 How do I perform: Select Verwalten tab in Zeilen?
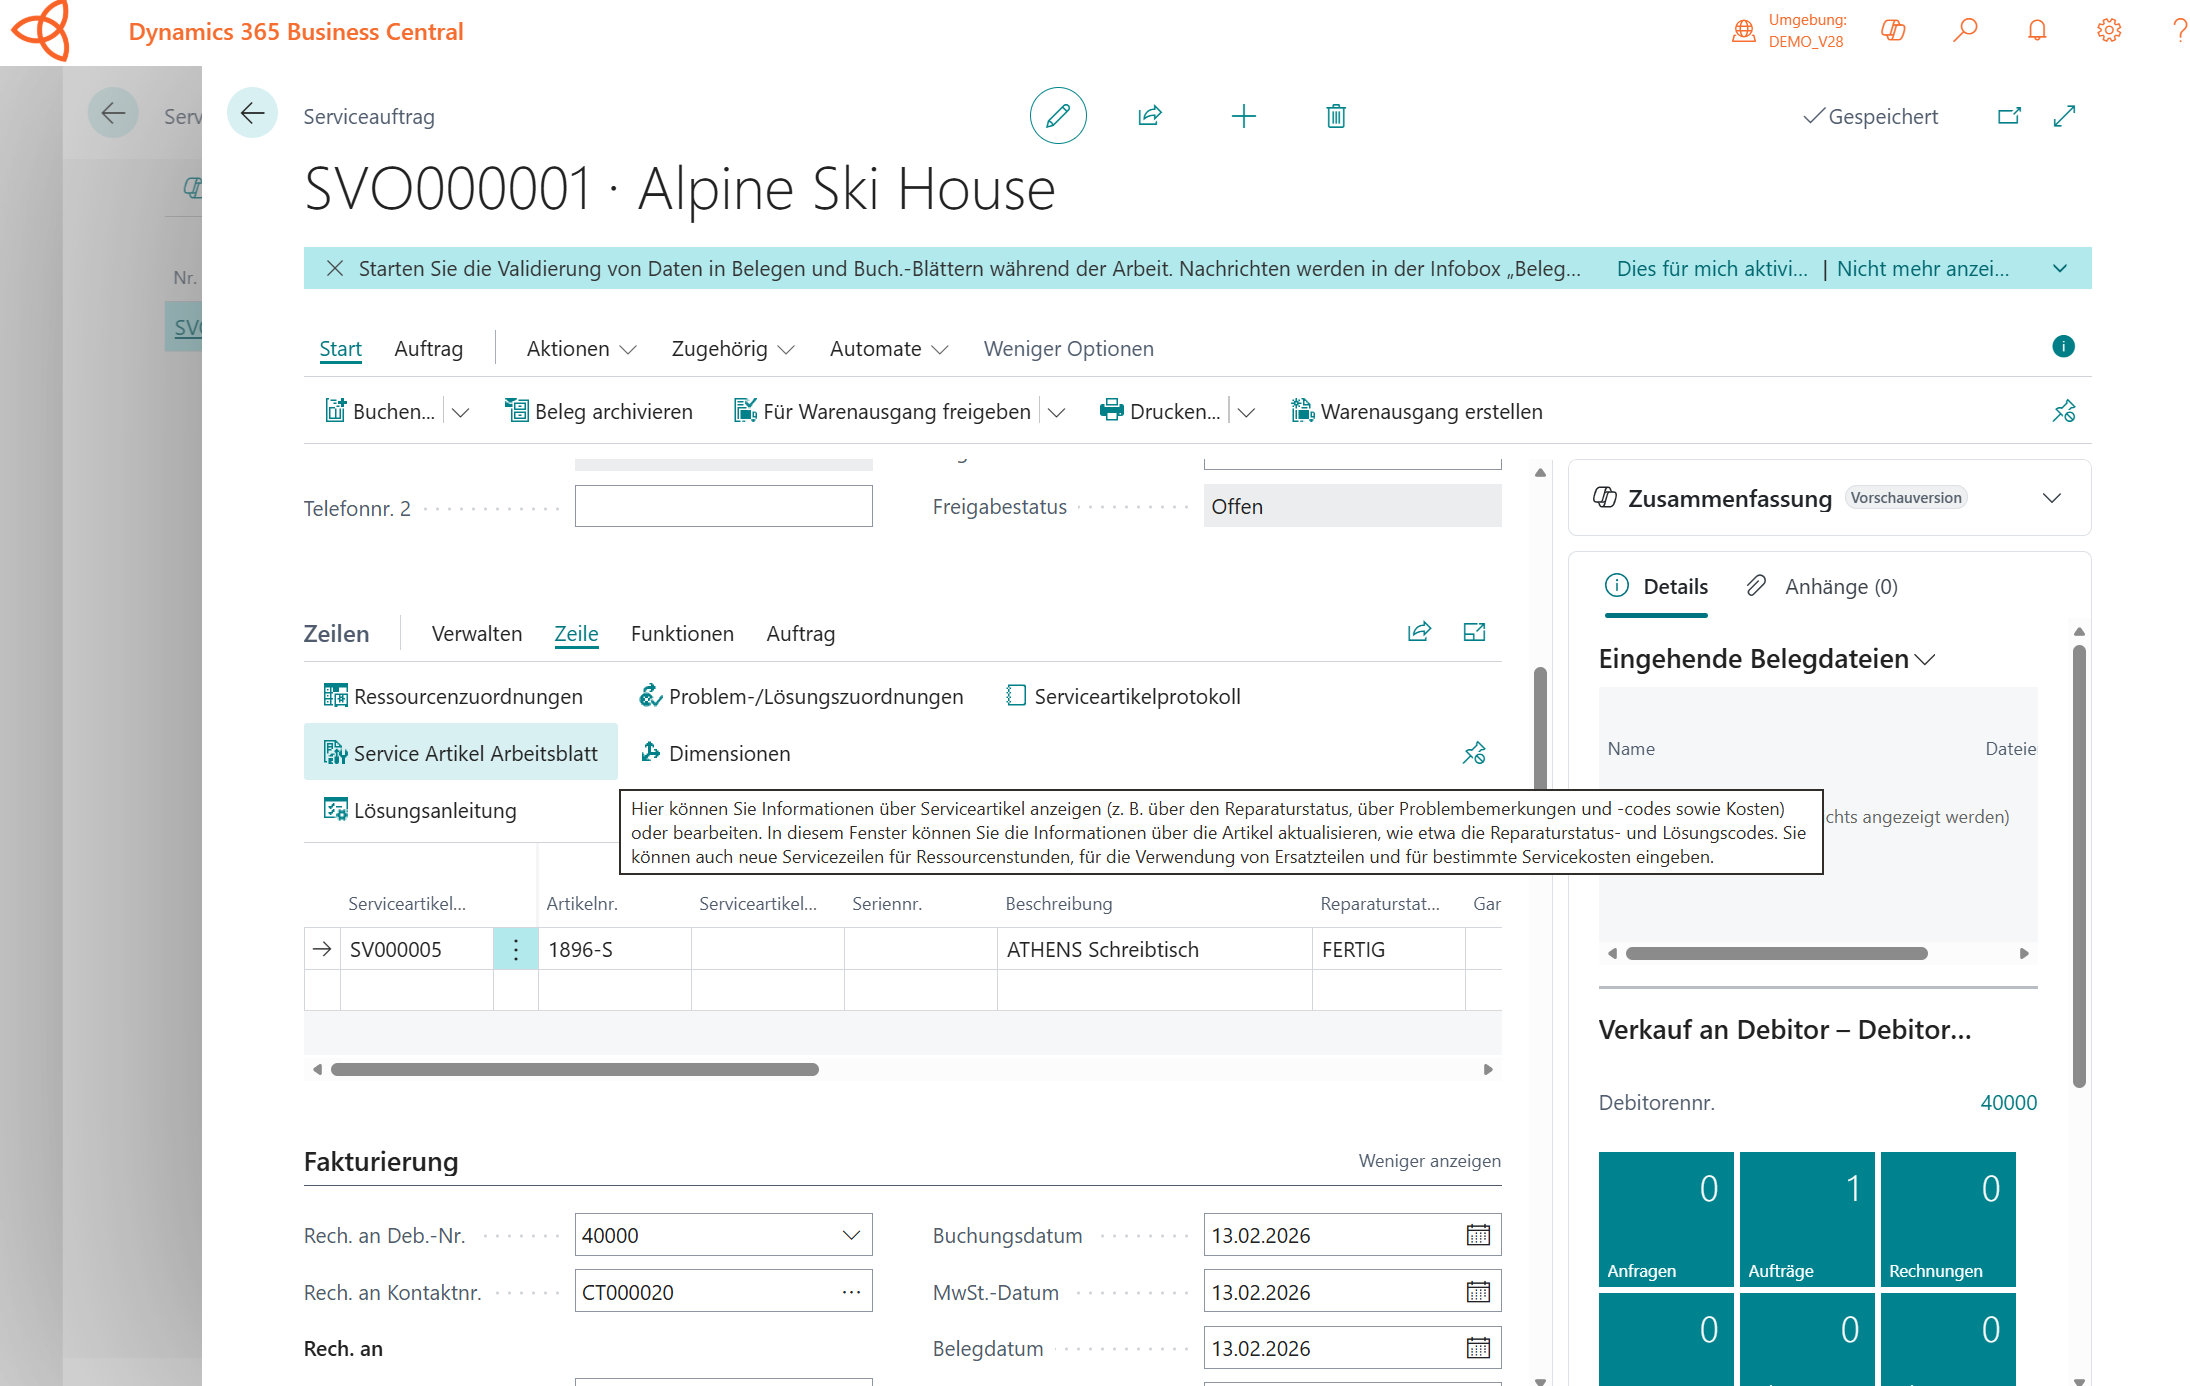[477, 634]
